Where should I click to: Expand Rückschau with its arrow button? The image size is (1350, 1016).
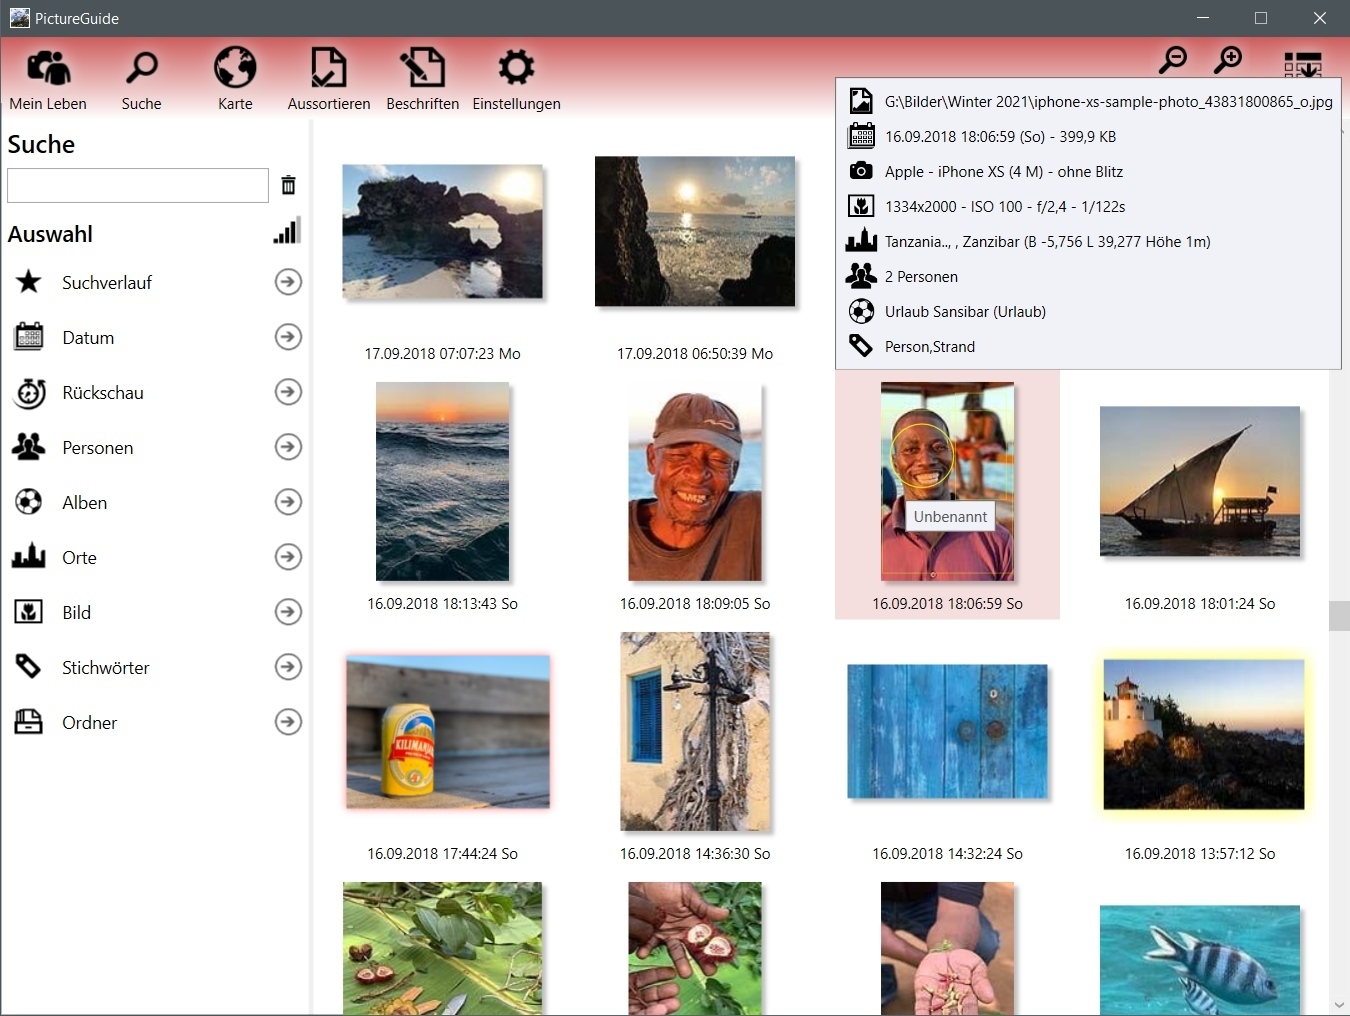(x=288, y=392)
